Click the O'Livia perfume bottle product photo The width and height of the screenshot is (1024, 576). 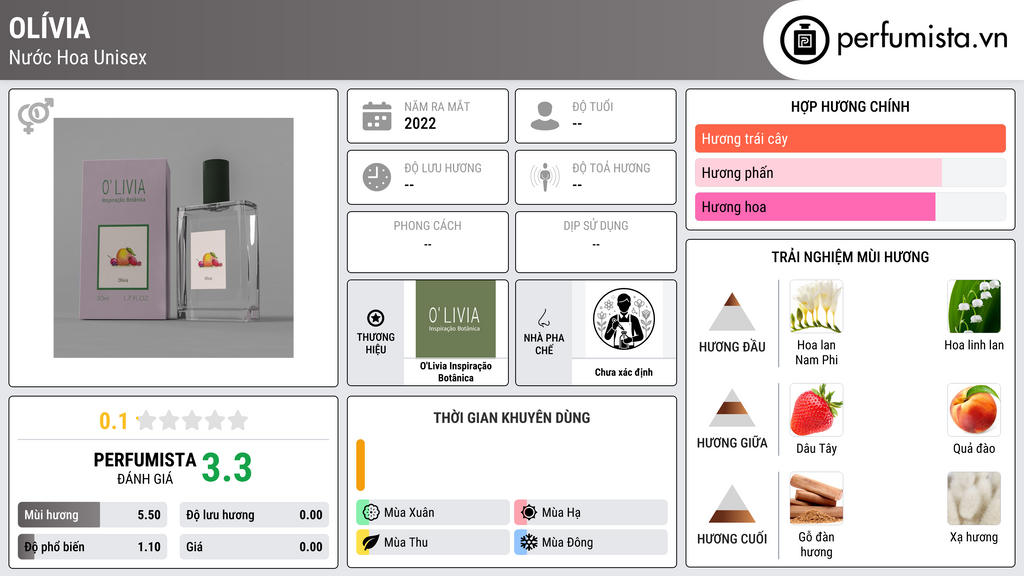point(174,238)
